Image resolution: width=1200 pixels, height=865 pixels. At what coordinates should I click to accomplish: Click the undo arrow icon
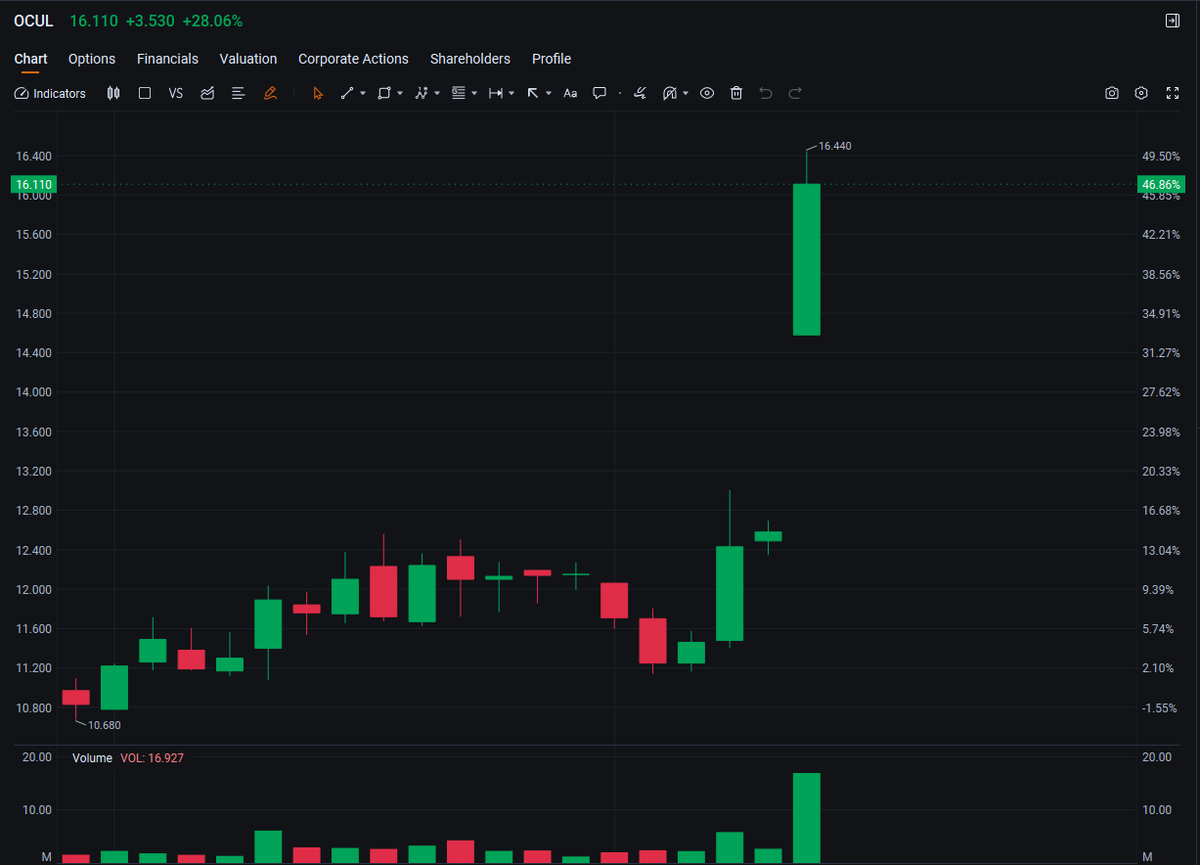click(765, 93)
